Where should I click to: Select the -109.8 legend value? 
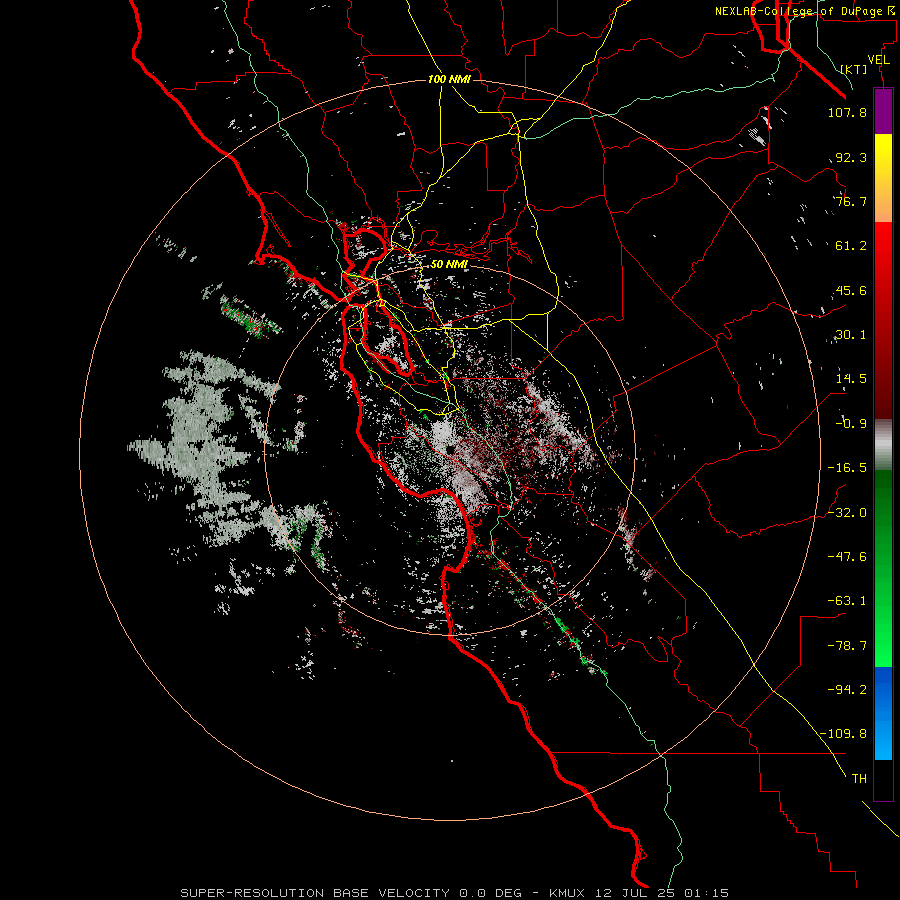coord(843,734)
